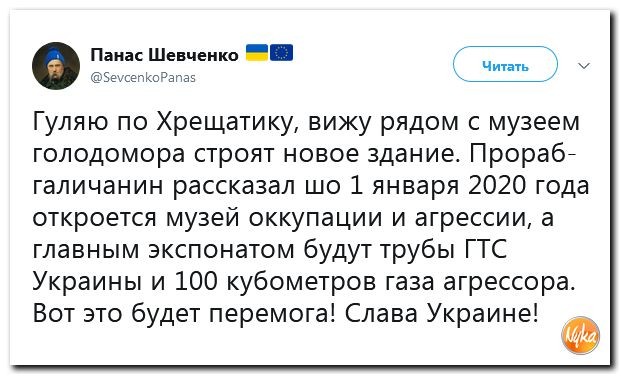Open Панас Шевченко's profile avatar
Image resolution: width=621 pixels, height=376 pixels.
pos(56,66)
